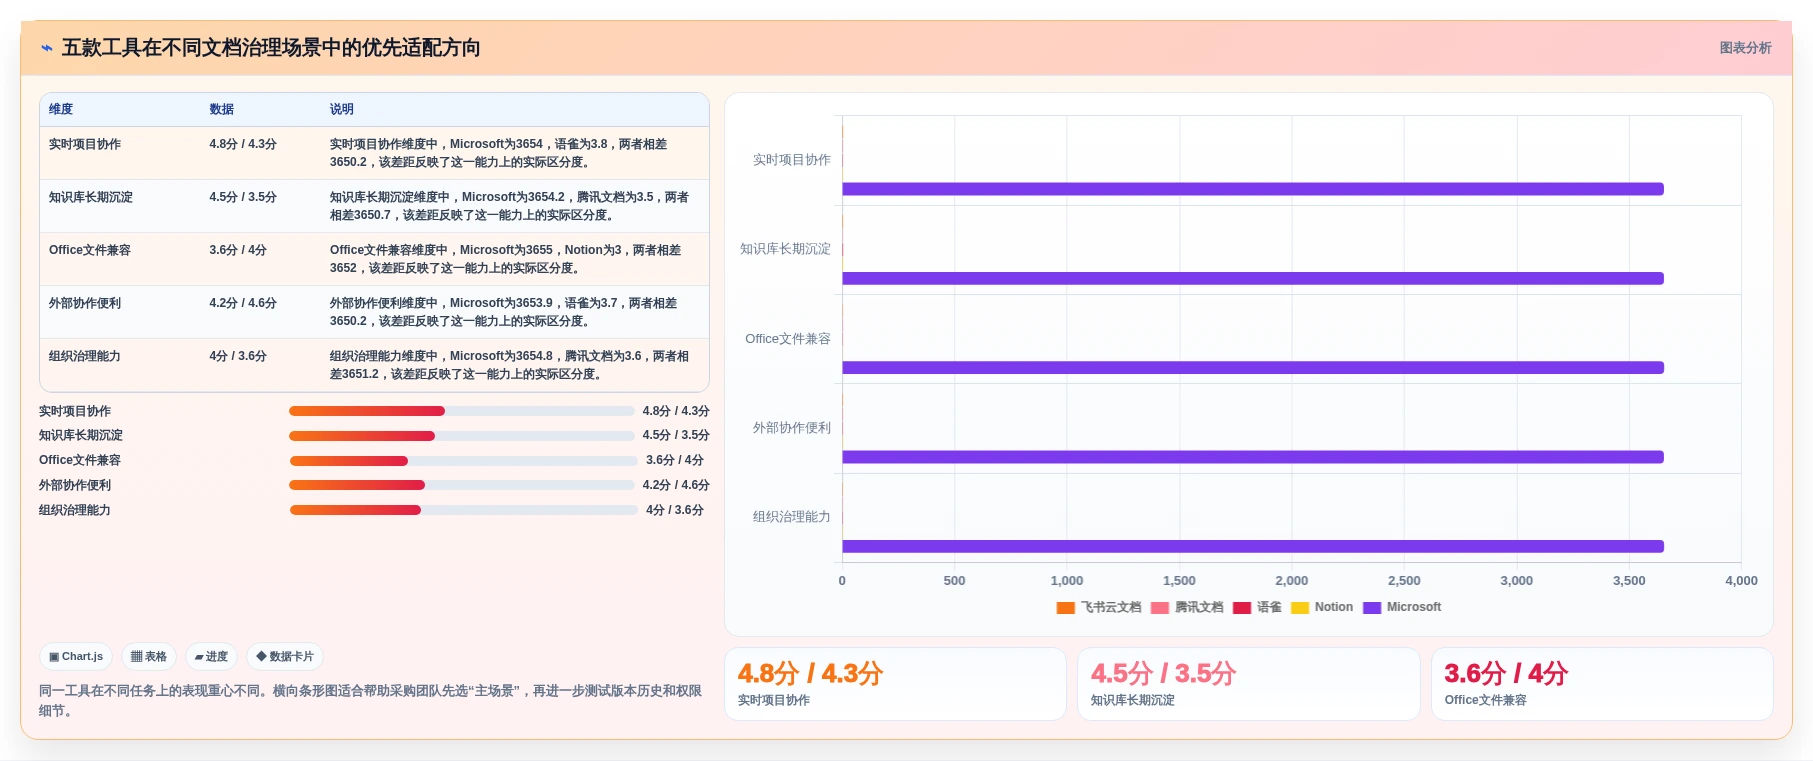Viewport: 1813px width, 761px height.
Task: Select table cell 实时项目协作
Action: point(85,144)
